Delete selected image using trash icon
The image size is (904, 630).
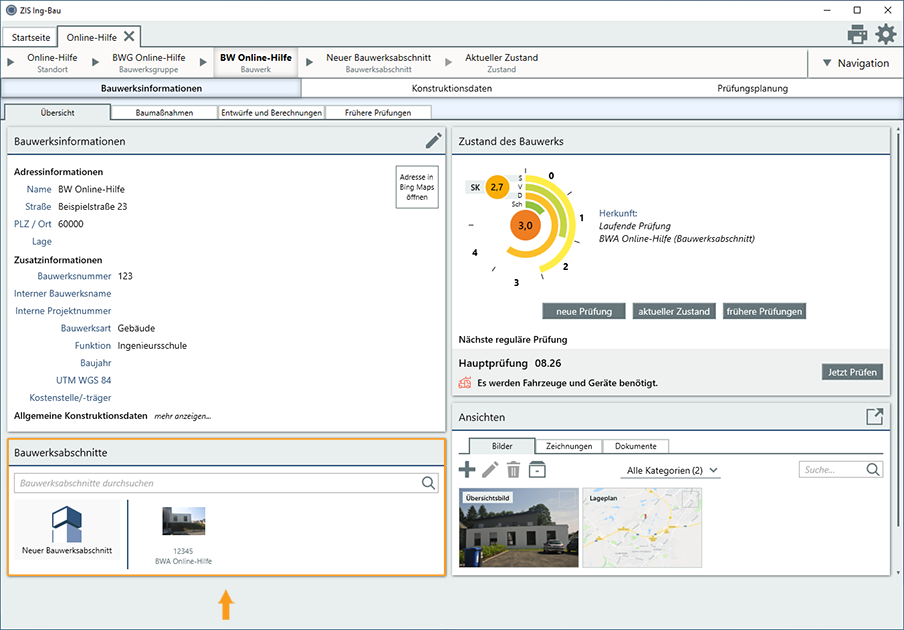tap(514, 470)
